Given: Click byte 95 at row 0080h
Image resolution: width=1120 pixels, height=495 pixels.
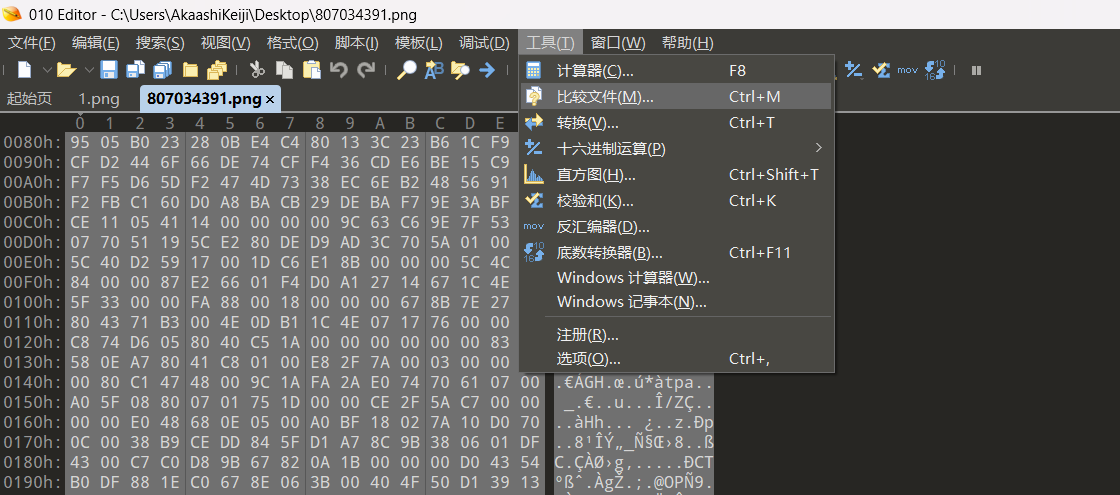Looking at the screenshot, I should pos(80,143).
